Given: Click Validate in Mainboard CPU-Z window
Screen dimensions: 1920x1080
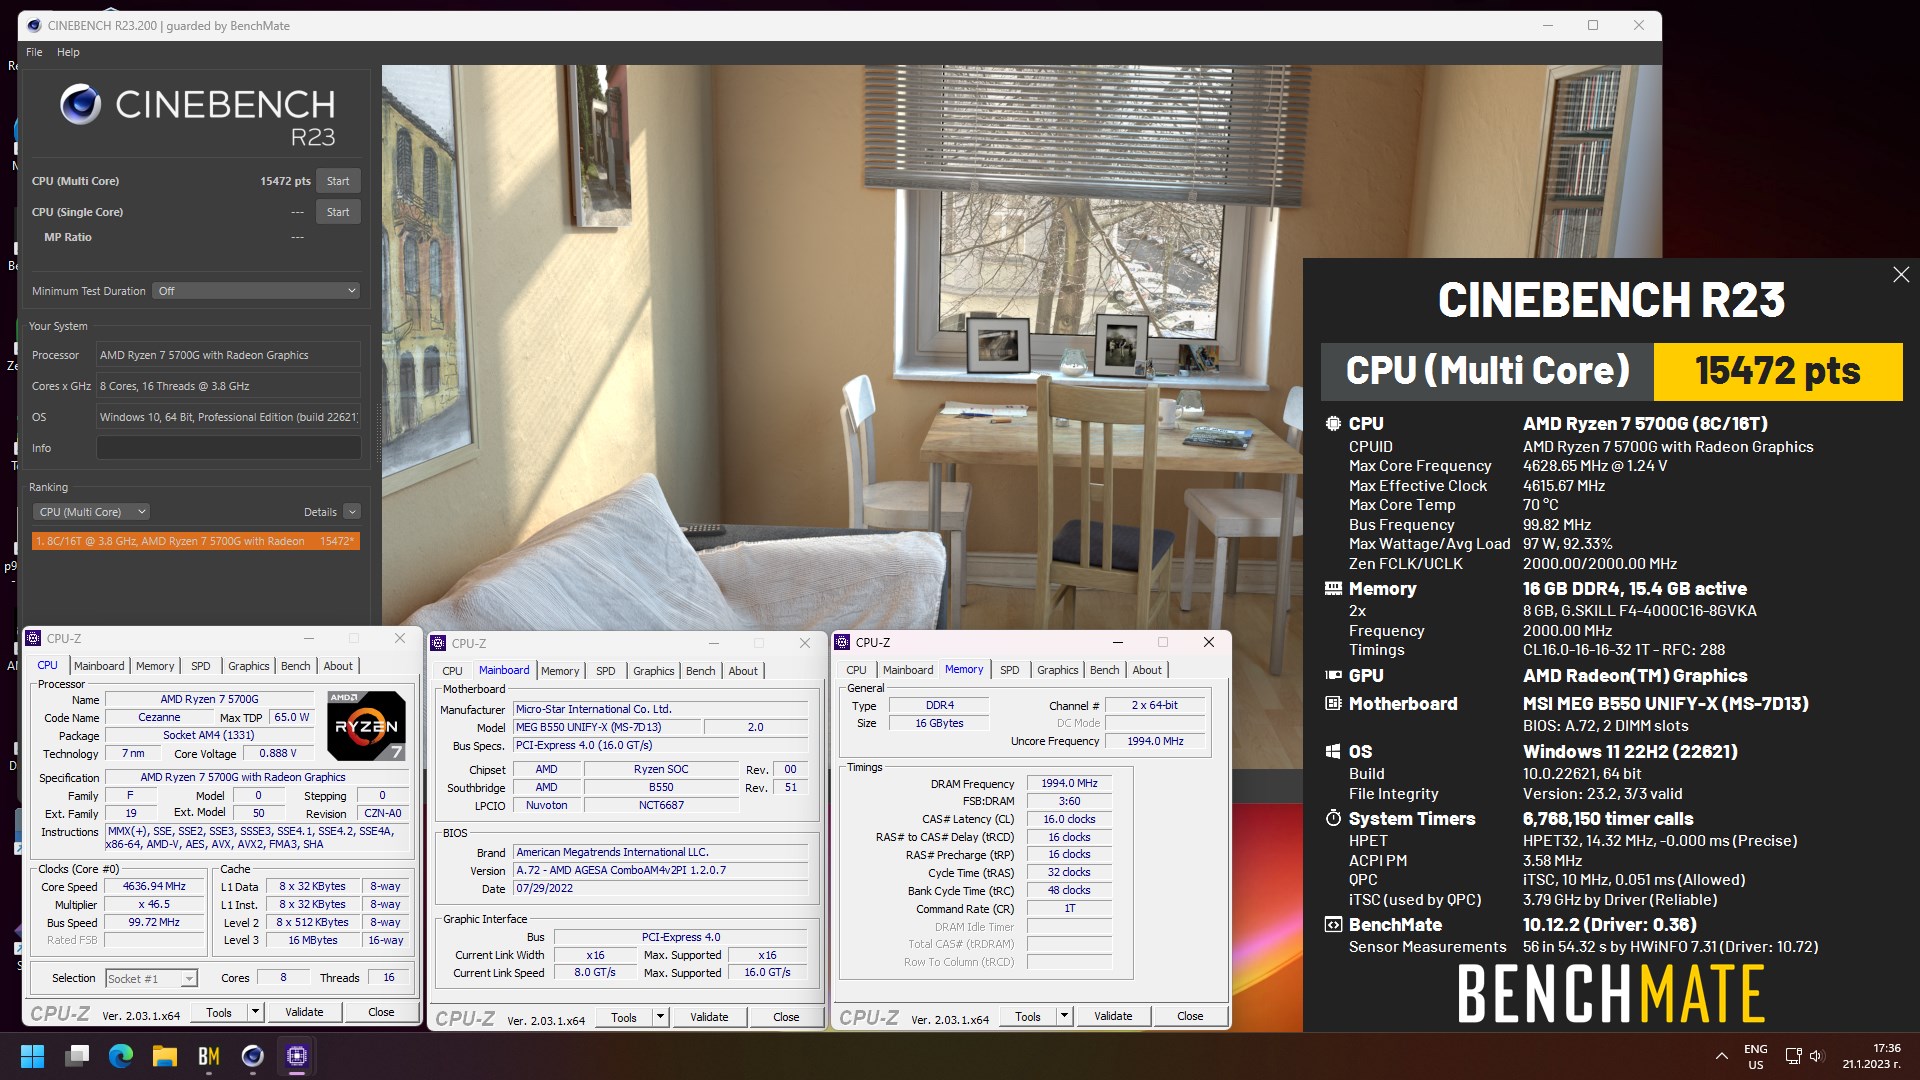Looking at the screenshot, I should 709,1017.
